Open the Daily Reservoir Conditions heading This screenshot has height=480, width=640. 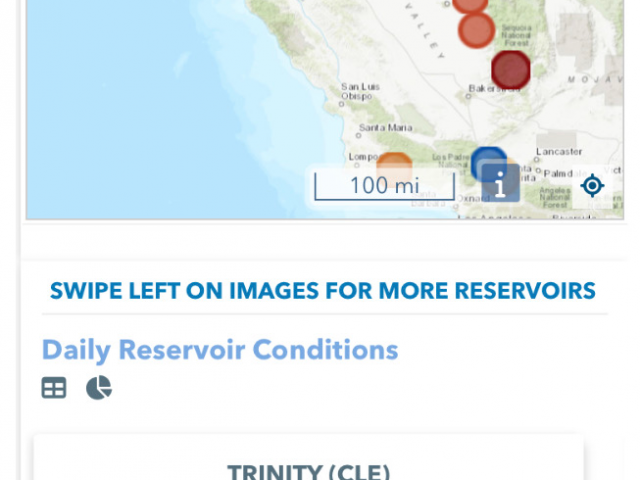click(220, 350)
